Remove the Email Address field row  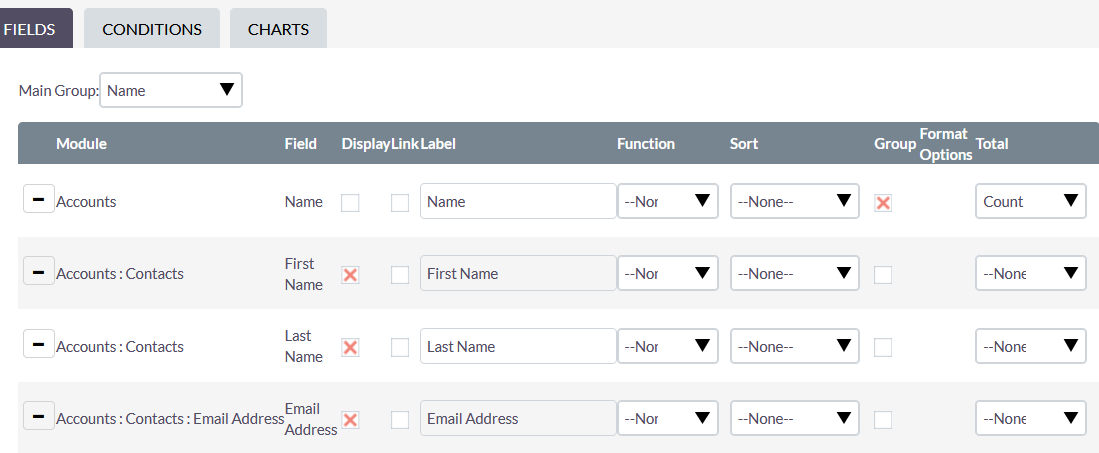pos(38,417)
